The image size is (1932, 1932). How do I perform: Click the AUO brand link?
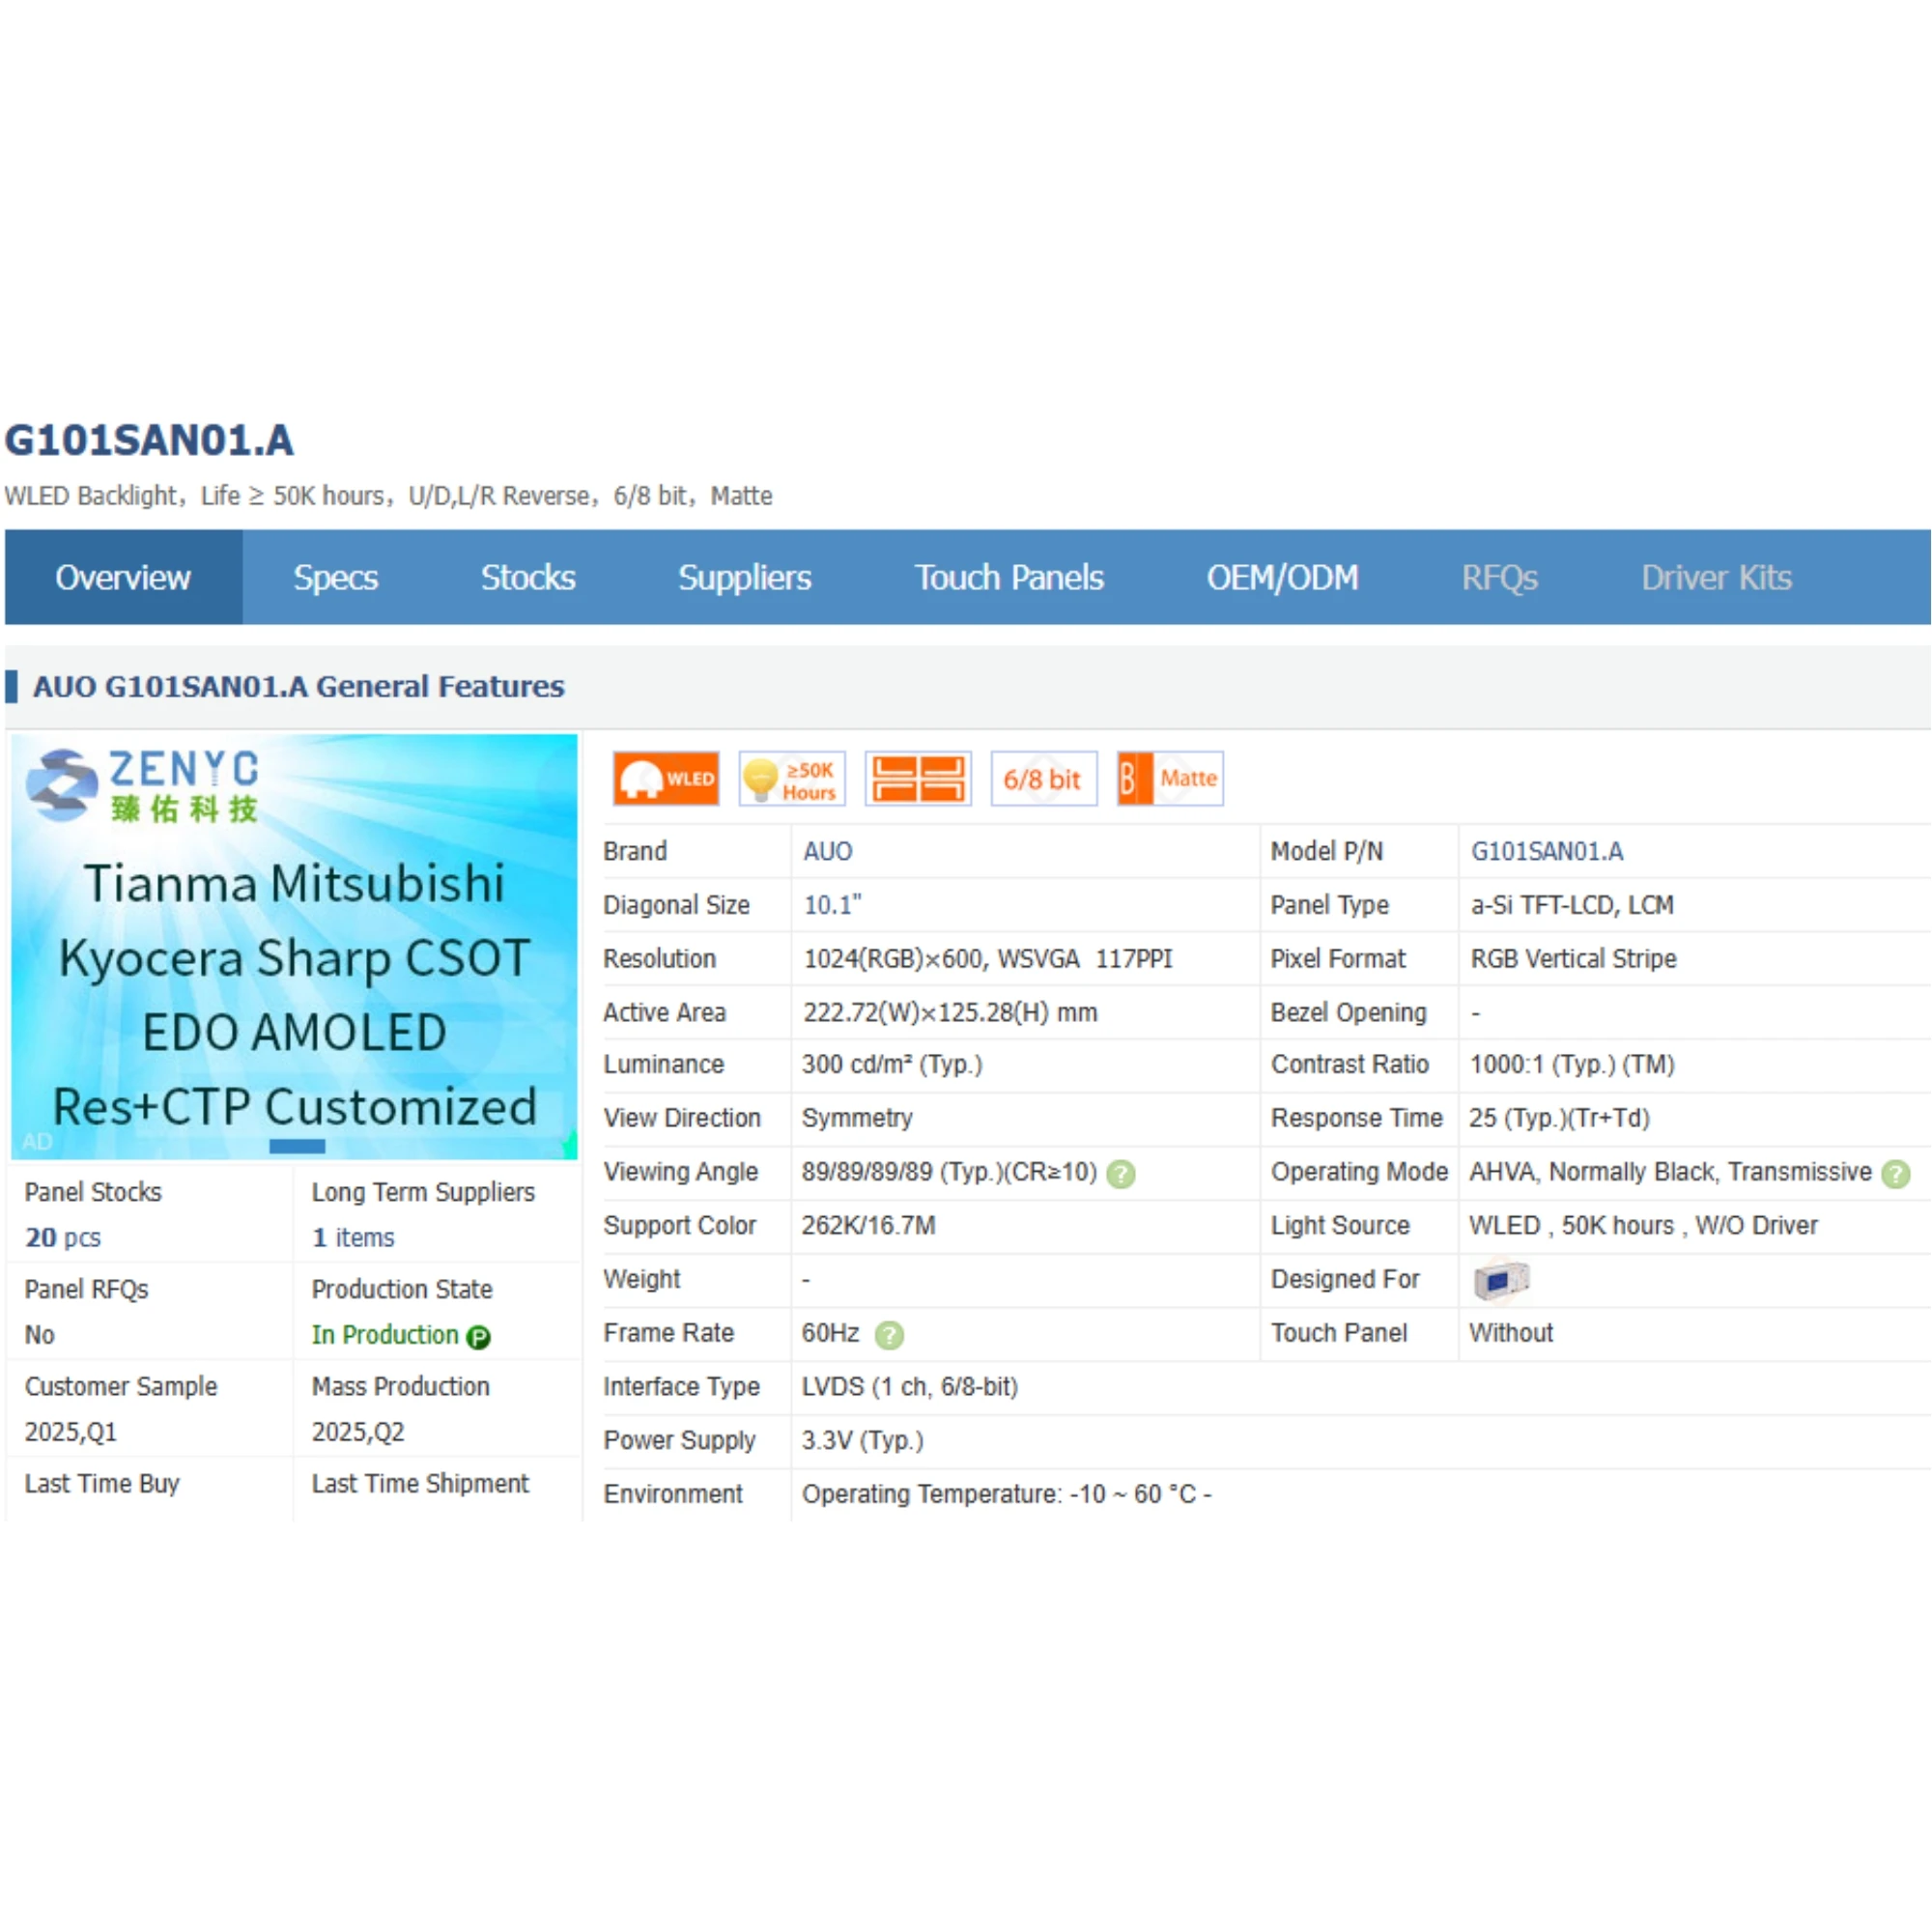coord(827,852)
